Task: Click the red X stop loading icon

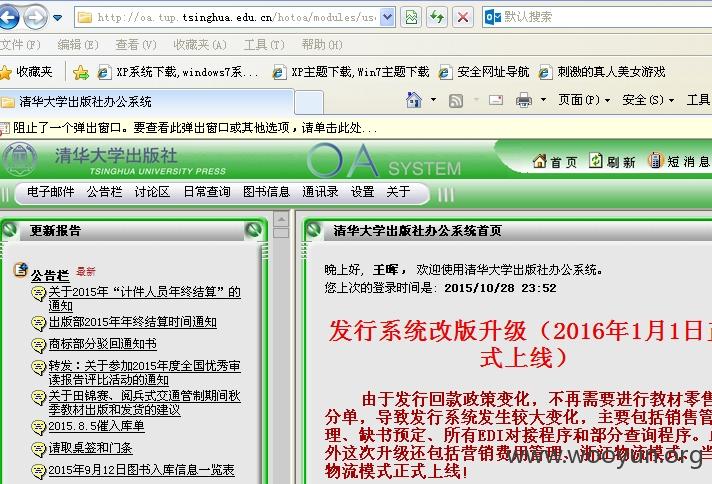Action: 463,17
